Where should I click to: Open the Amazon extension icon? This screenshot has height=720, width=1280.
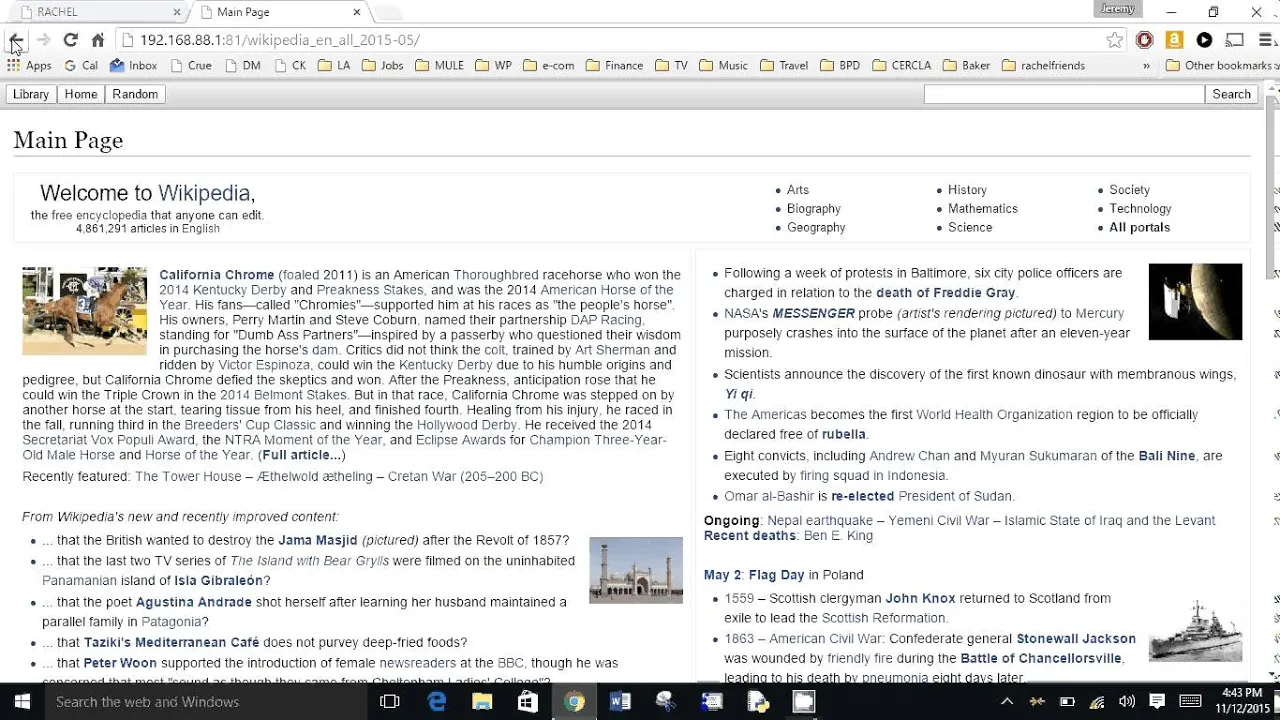tap(1174, 40)
